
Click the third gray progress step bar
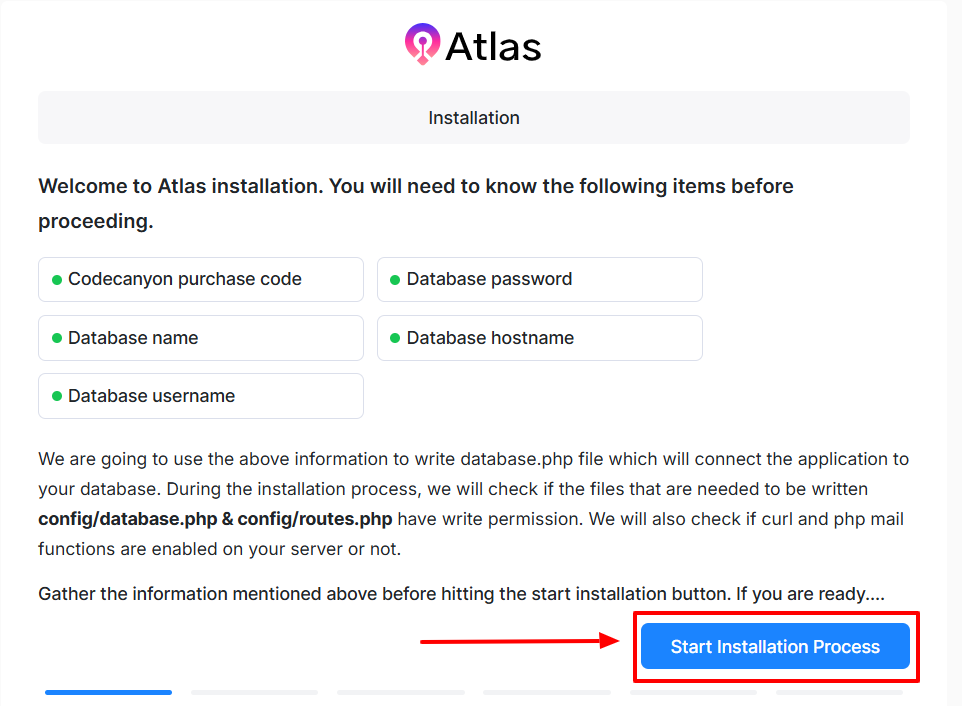pos(400,692)
